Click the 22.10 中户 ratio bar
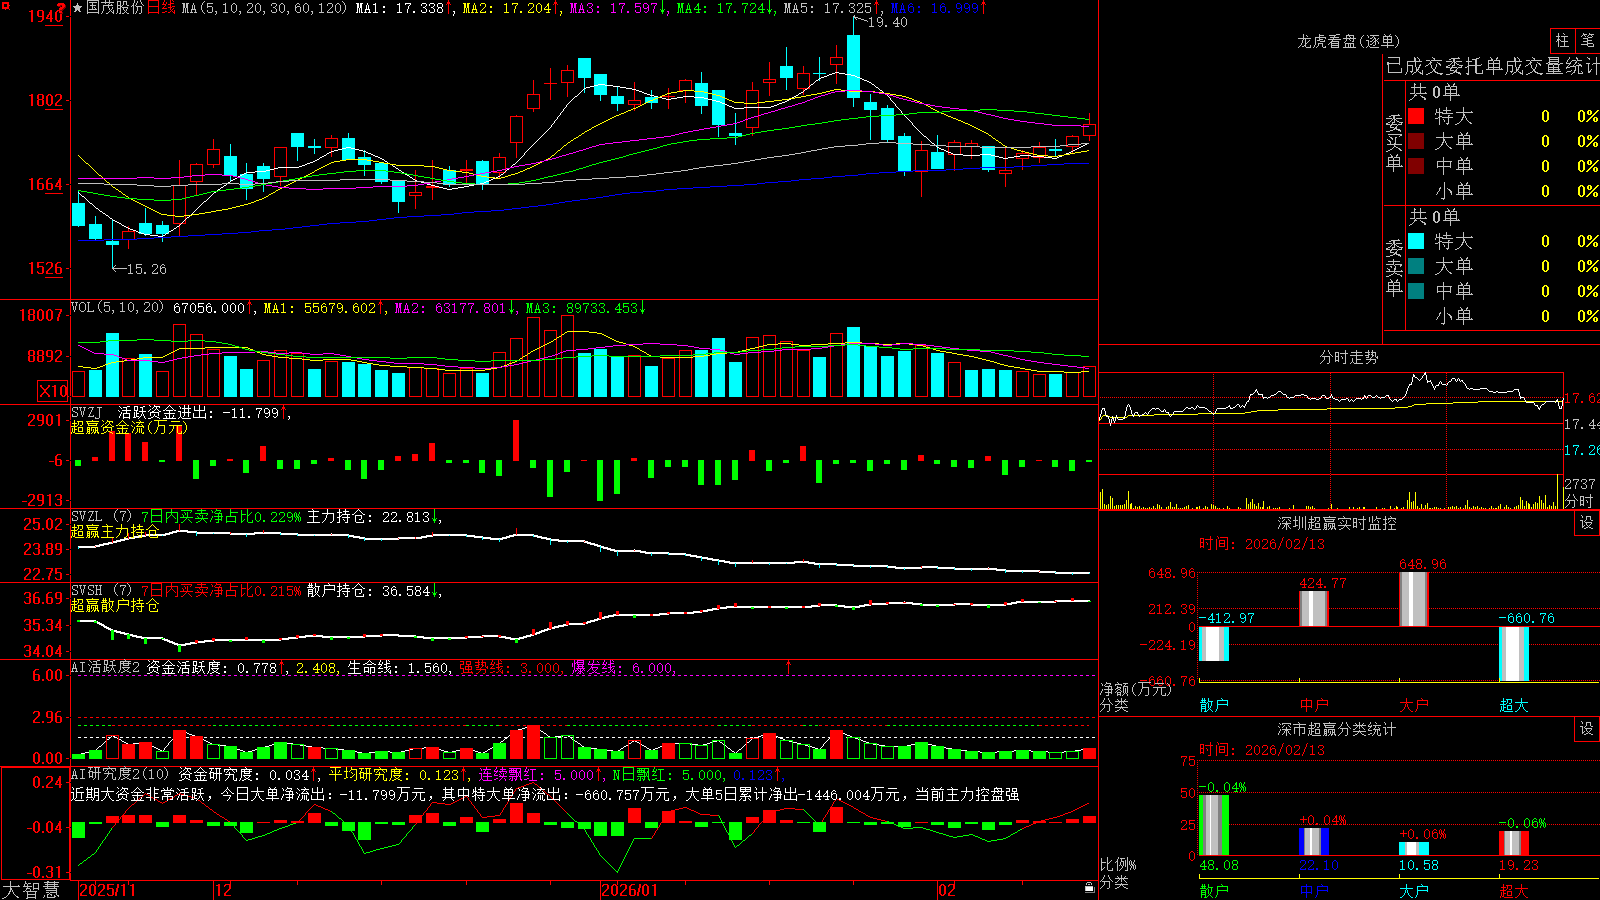The height and width of the screenshot is (900, 1600). [x=1314, y=842]
